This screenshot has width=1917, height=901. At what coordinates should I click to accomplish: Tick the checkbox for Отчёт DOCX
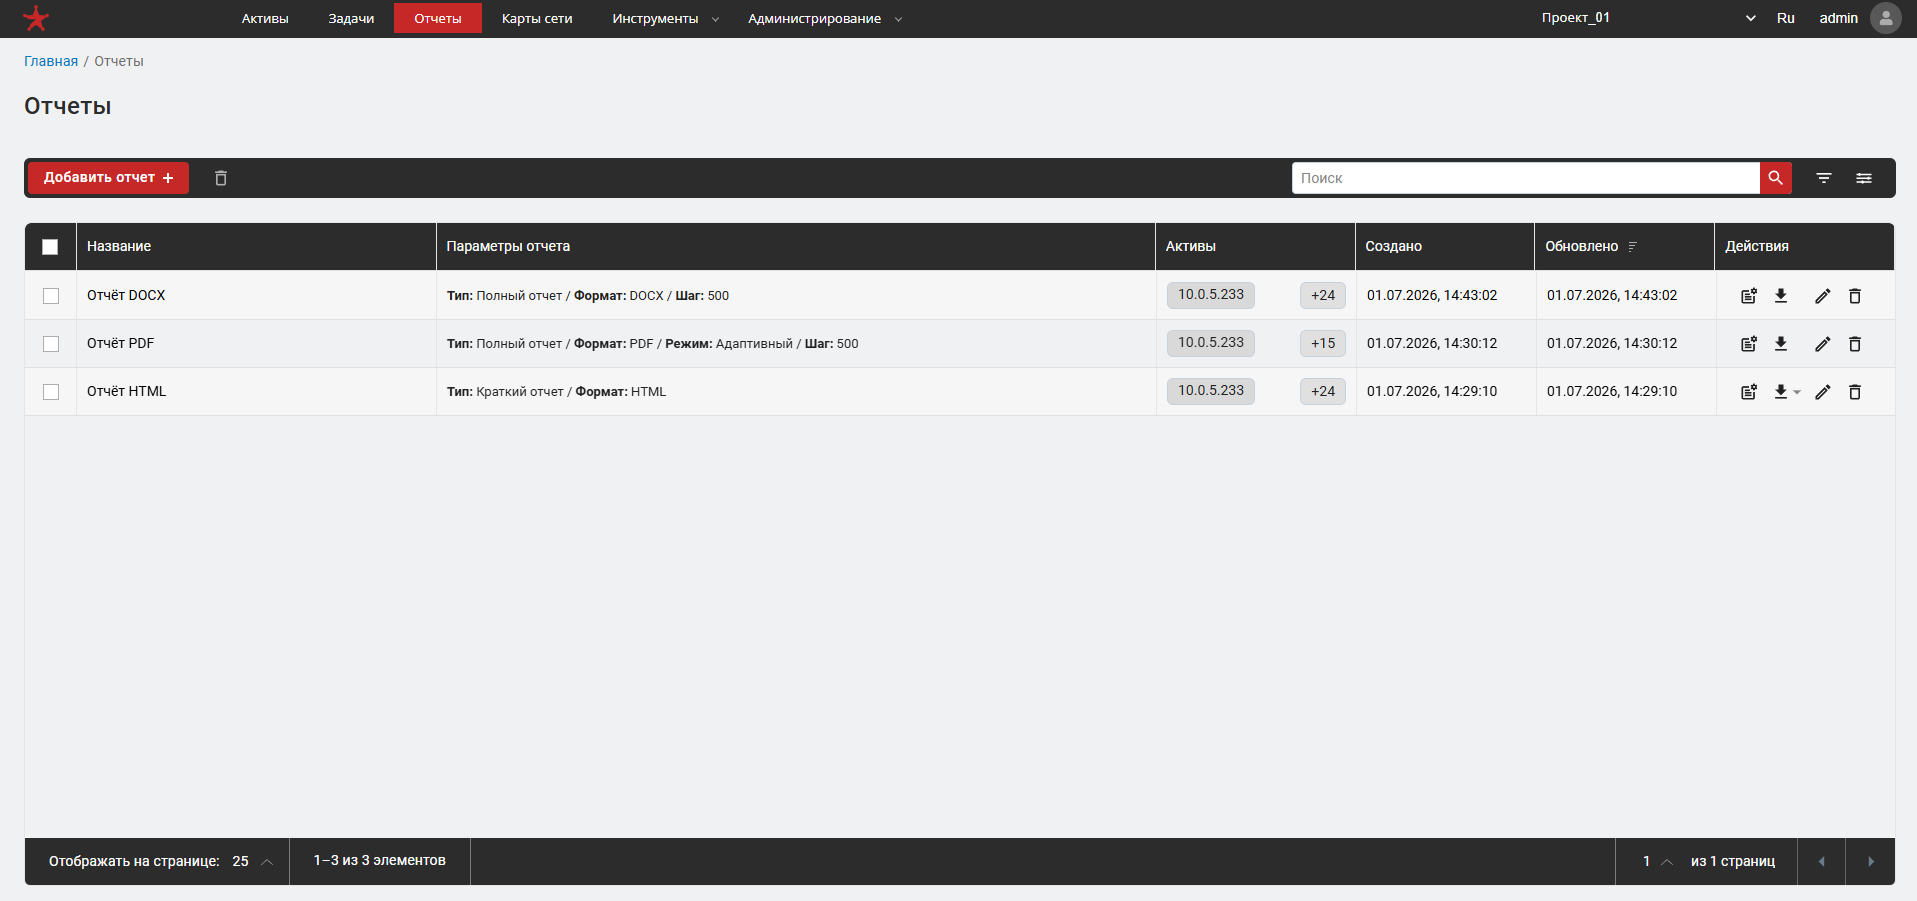coord(51,296)
